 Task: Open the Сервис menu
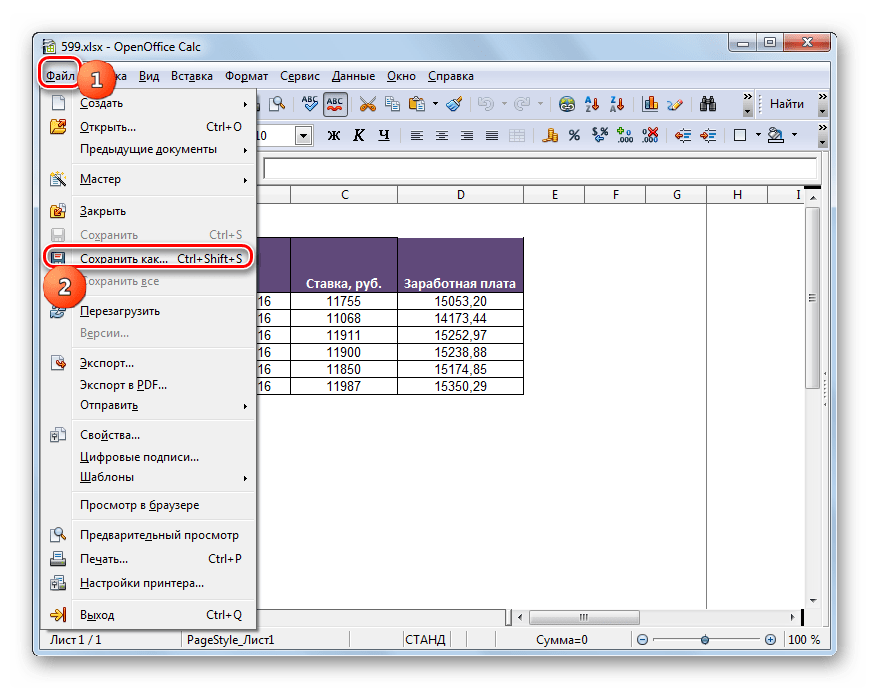(300, 76)
